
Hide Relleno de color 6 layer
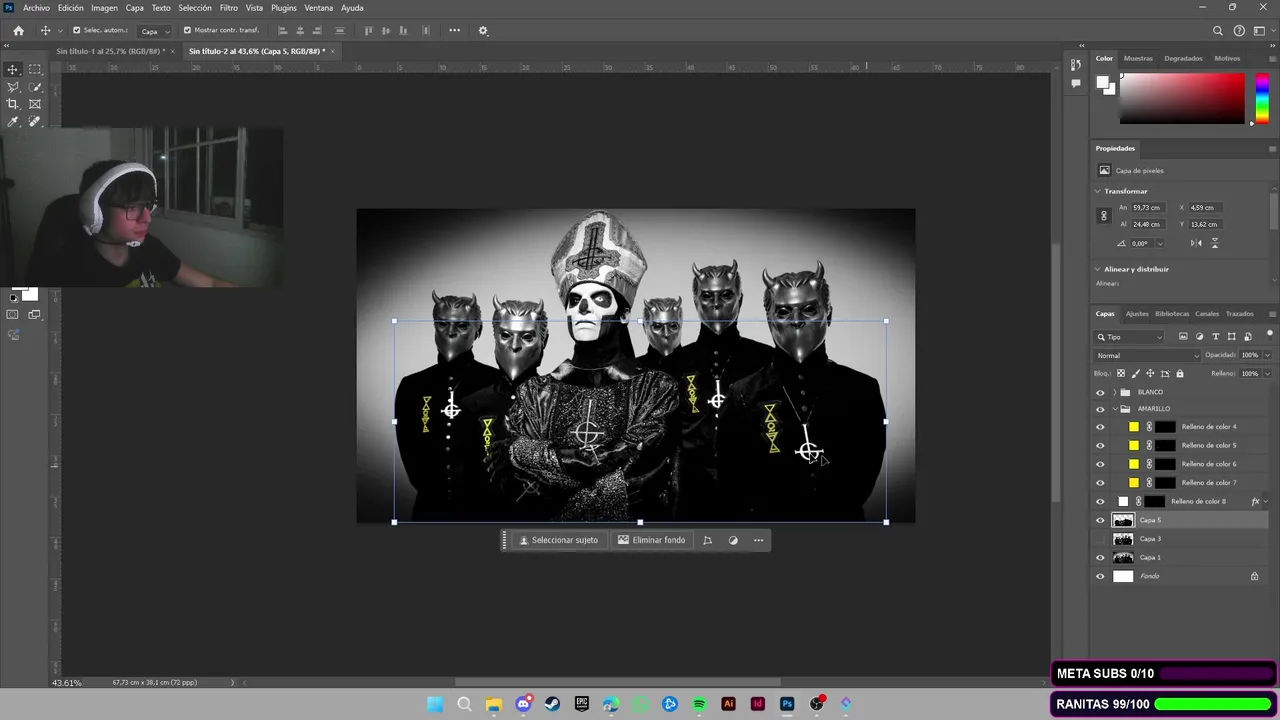coord(1100,464)
